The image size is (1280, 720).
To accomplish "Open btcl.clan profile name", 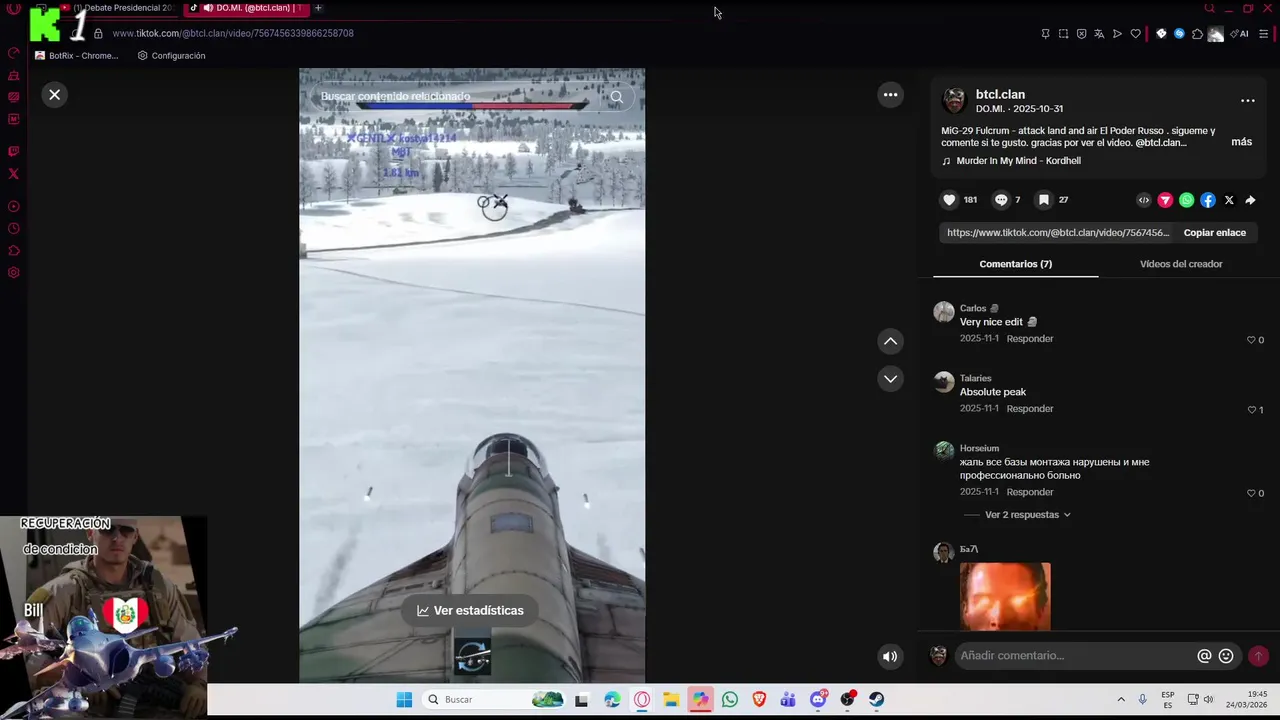I will click(x=1000, y=94).
